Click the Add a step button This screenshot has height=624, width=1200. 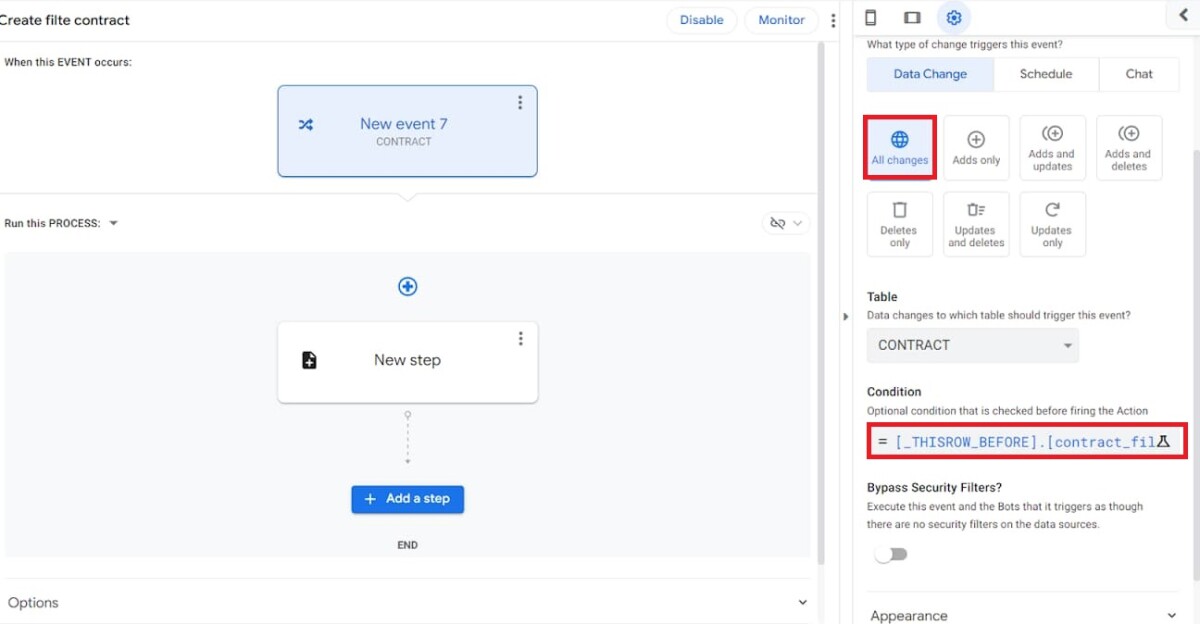407,499
